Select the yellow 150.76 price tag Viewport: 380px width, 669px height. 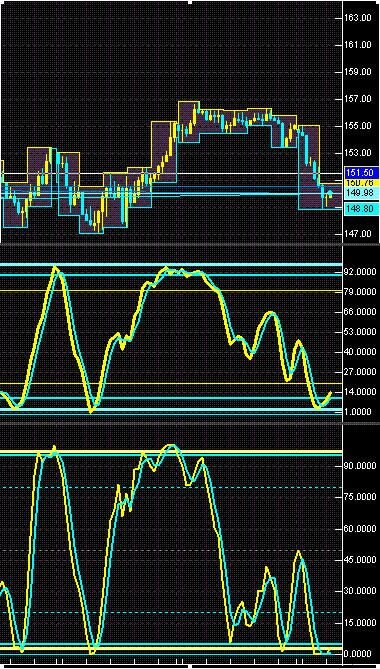pos(361,183)
